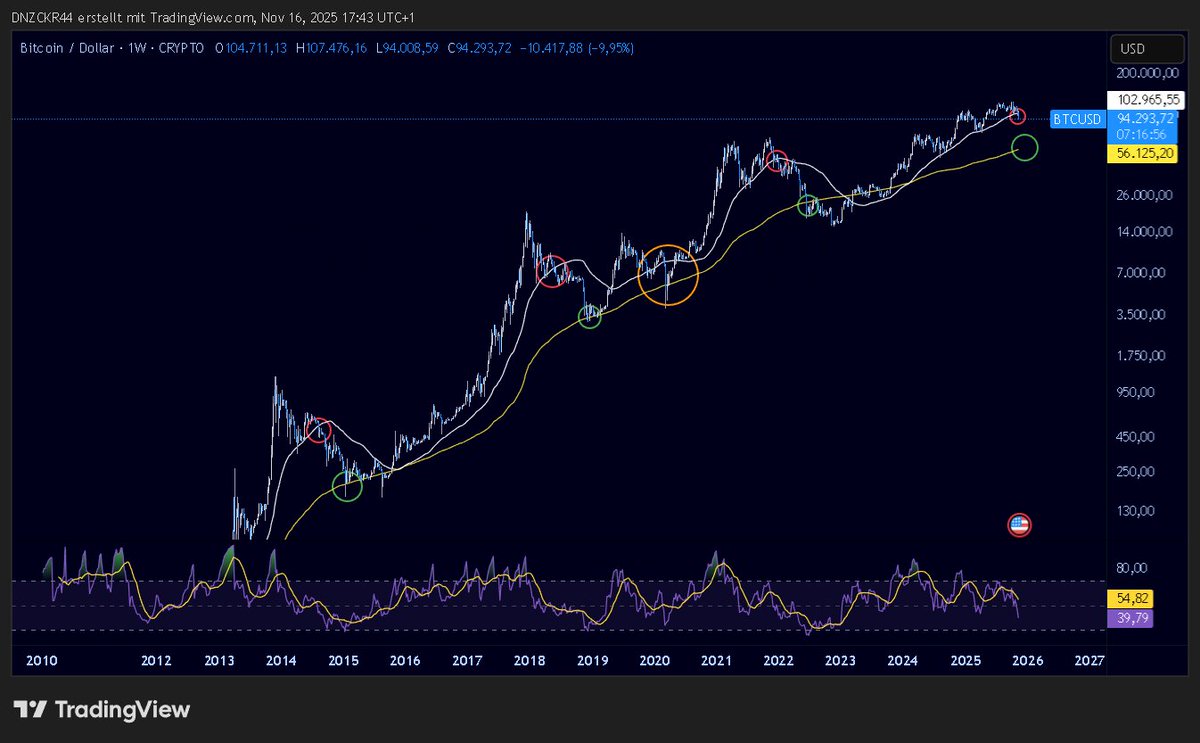Click the TradingView logo

101,710
